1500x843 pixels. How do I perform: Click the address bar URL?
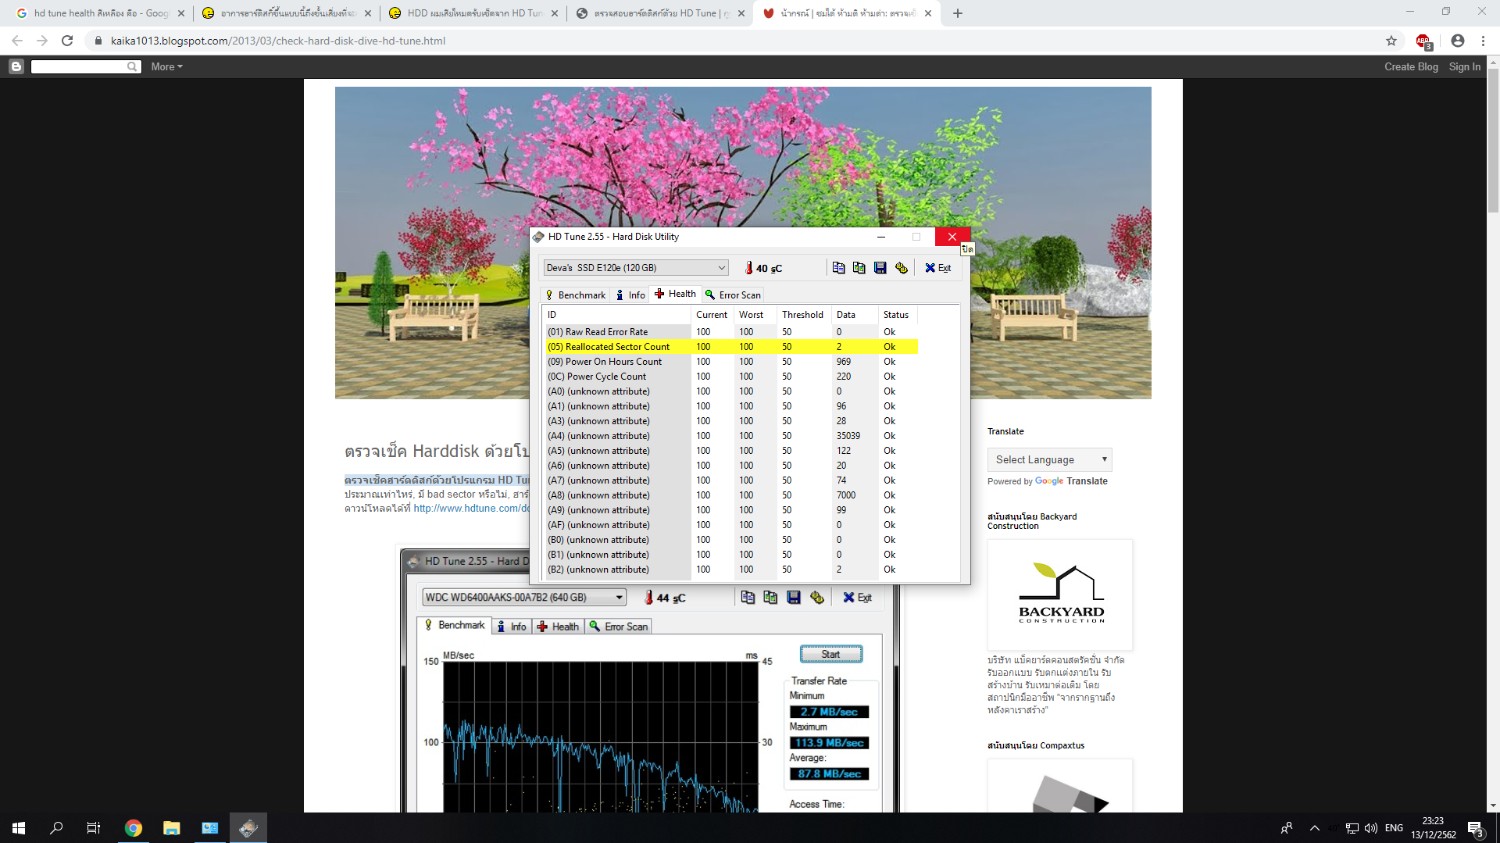(278, 41)
